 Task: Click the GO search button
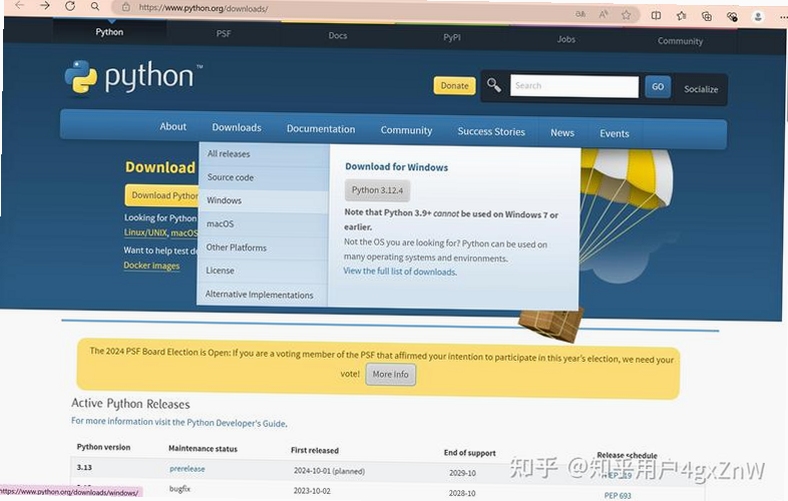point(657,87)
